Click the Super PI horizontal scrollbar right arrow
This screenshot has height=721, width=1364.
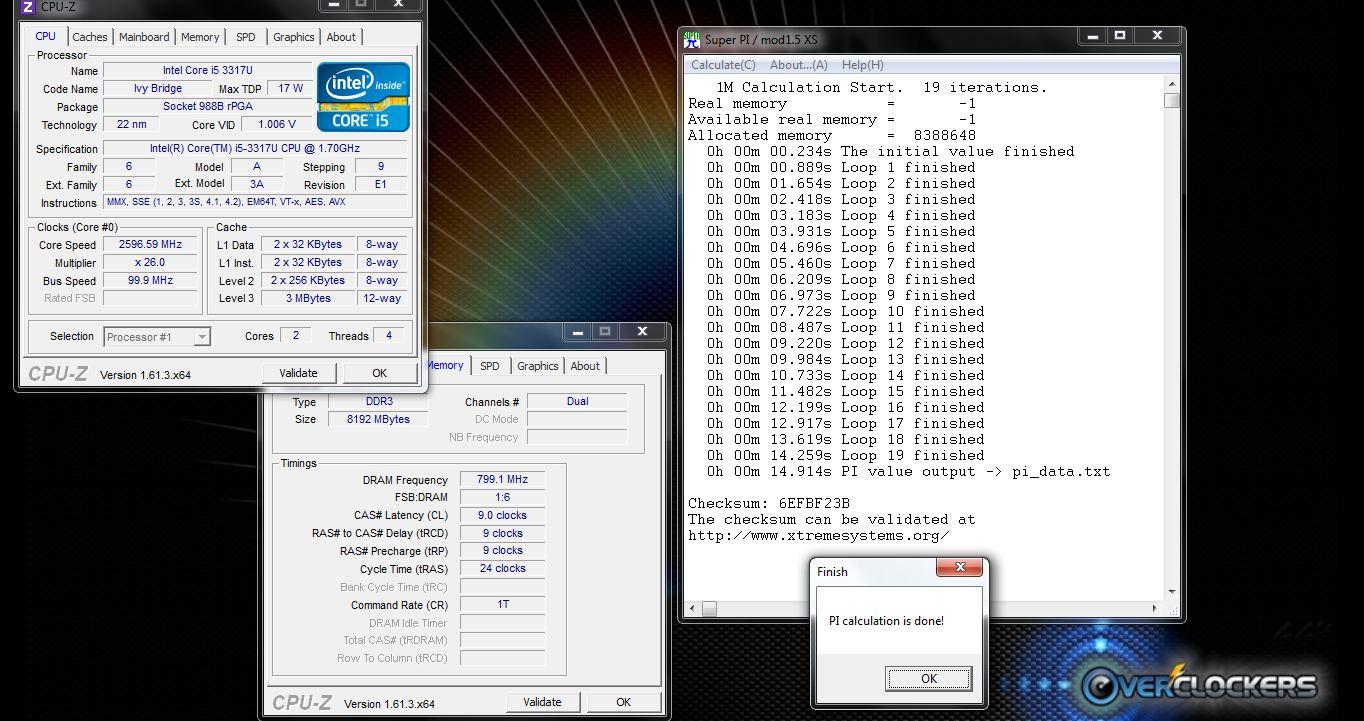click(x=1156, y=608)
